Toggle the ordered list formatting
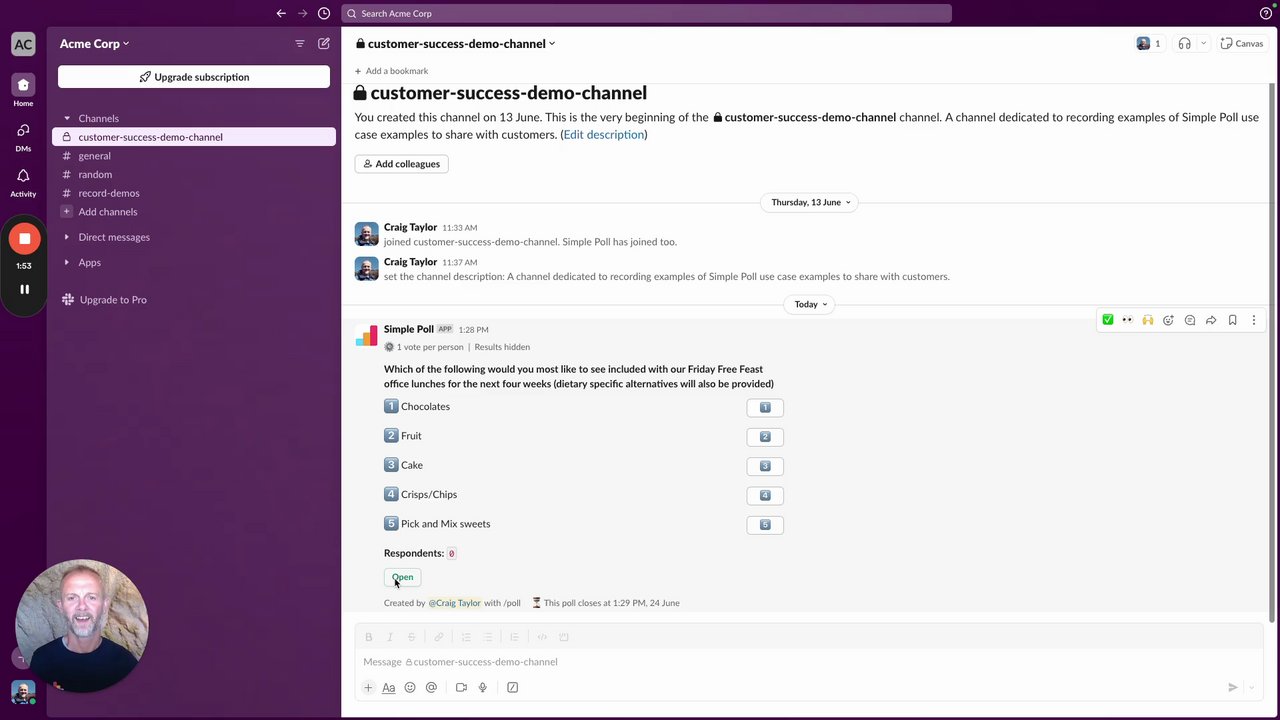The image size is (1280, 720). click(466, 637)
